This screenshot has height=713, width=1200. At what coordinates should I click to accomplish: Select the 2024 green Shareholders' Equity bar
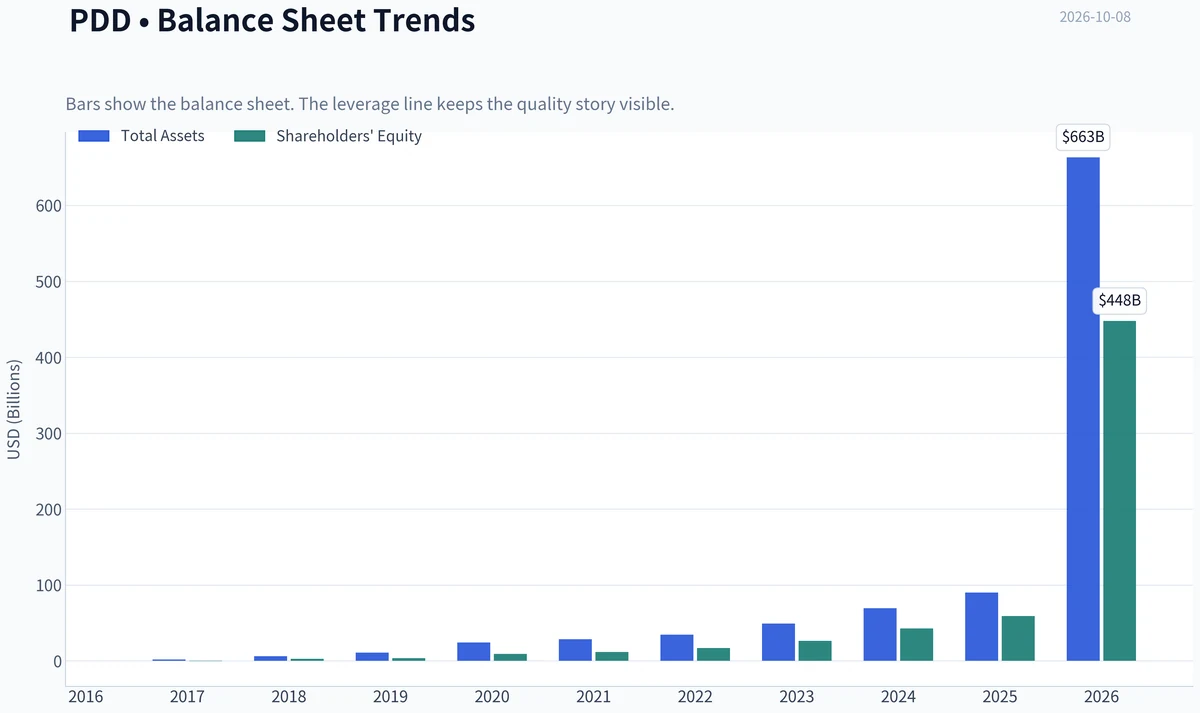pyautogui.click(x=916, y=645)
